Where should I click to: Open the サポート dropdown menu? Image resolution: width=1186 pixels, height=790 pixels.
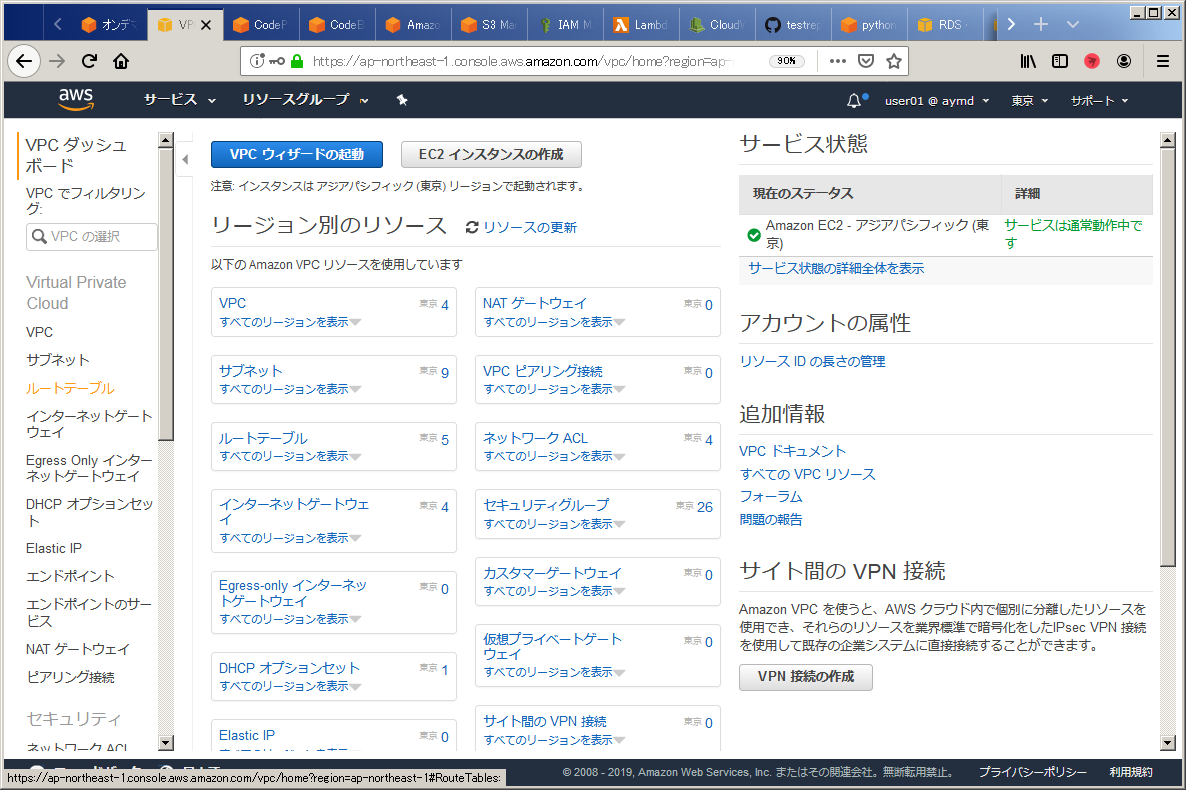point(1099,101)
